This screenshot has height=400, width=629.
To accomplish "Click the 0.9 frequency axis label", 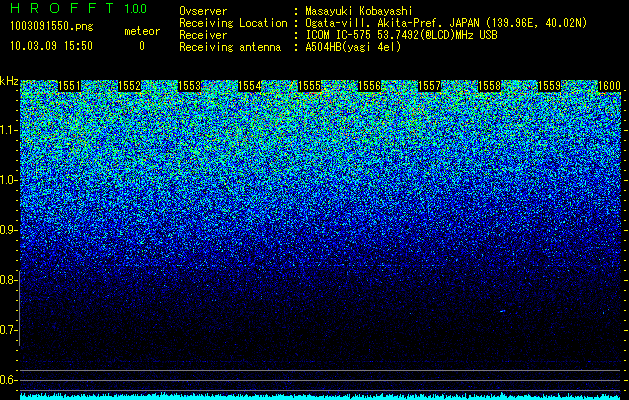I will [9, 230].
